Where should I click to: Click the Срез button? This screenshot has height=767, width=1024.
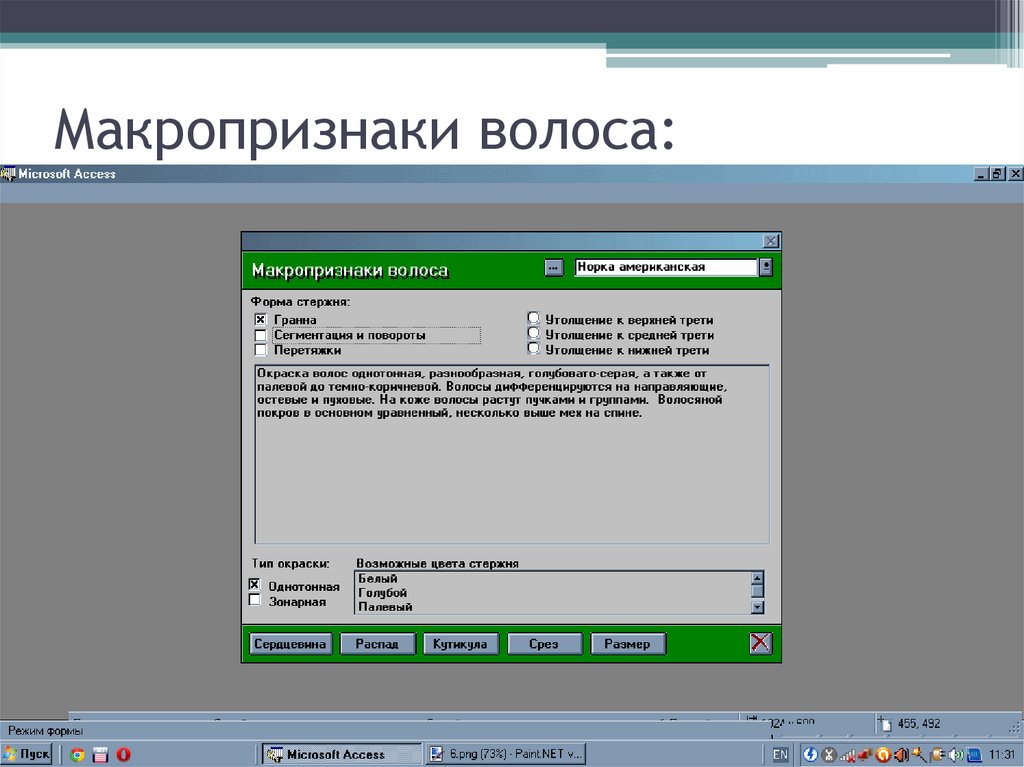click(x=544, y=643)
